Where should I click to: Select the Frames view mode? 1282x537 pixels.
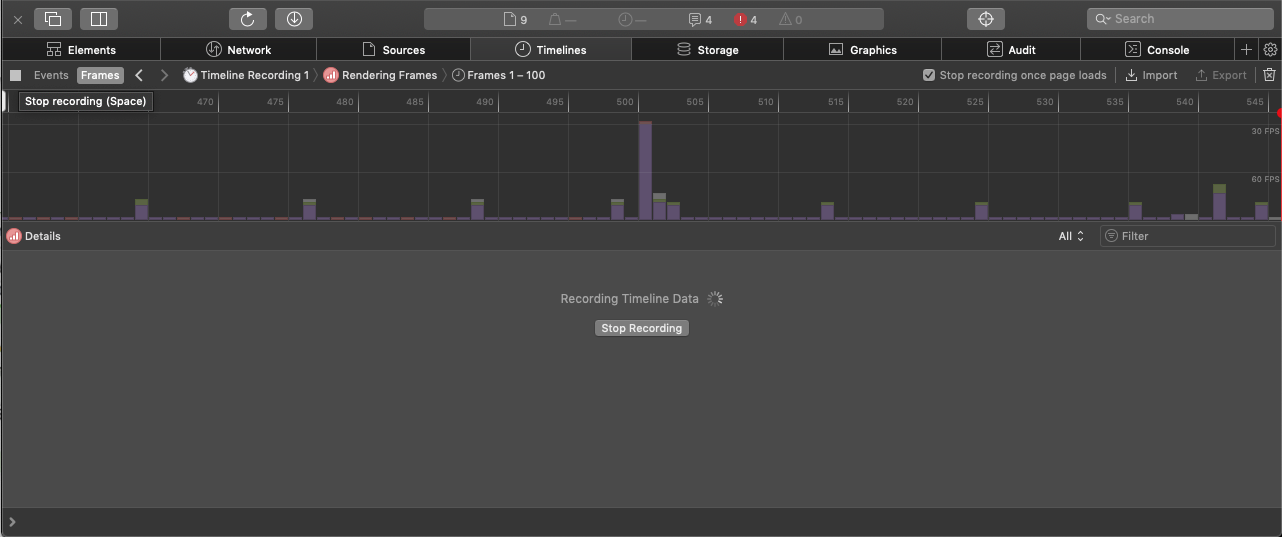coord(100,75)
